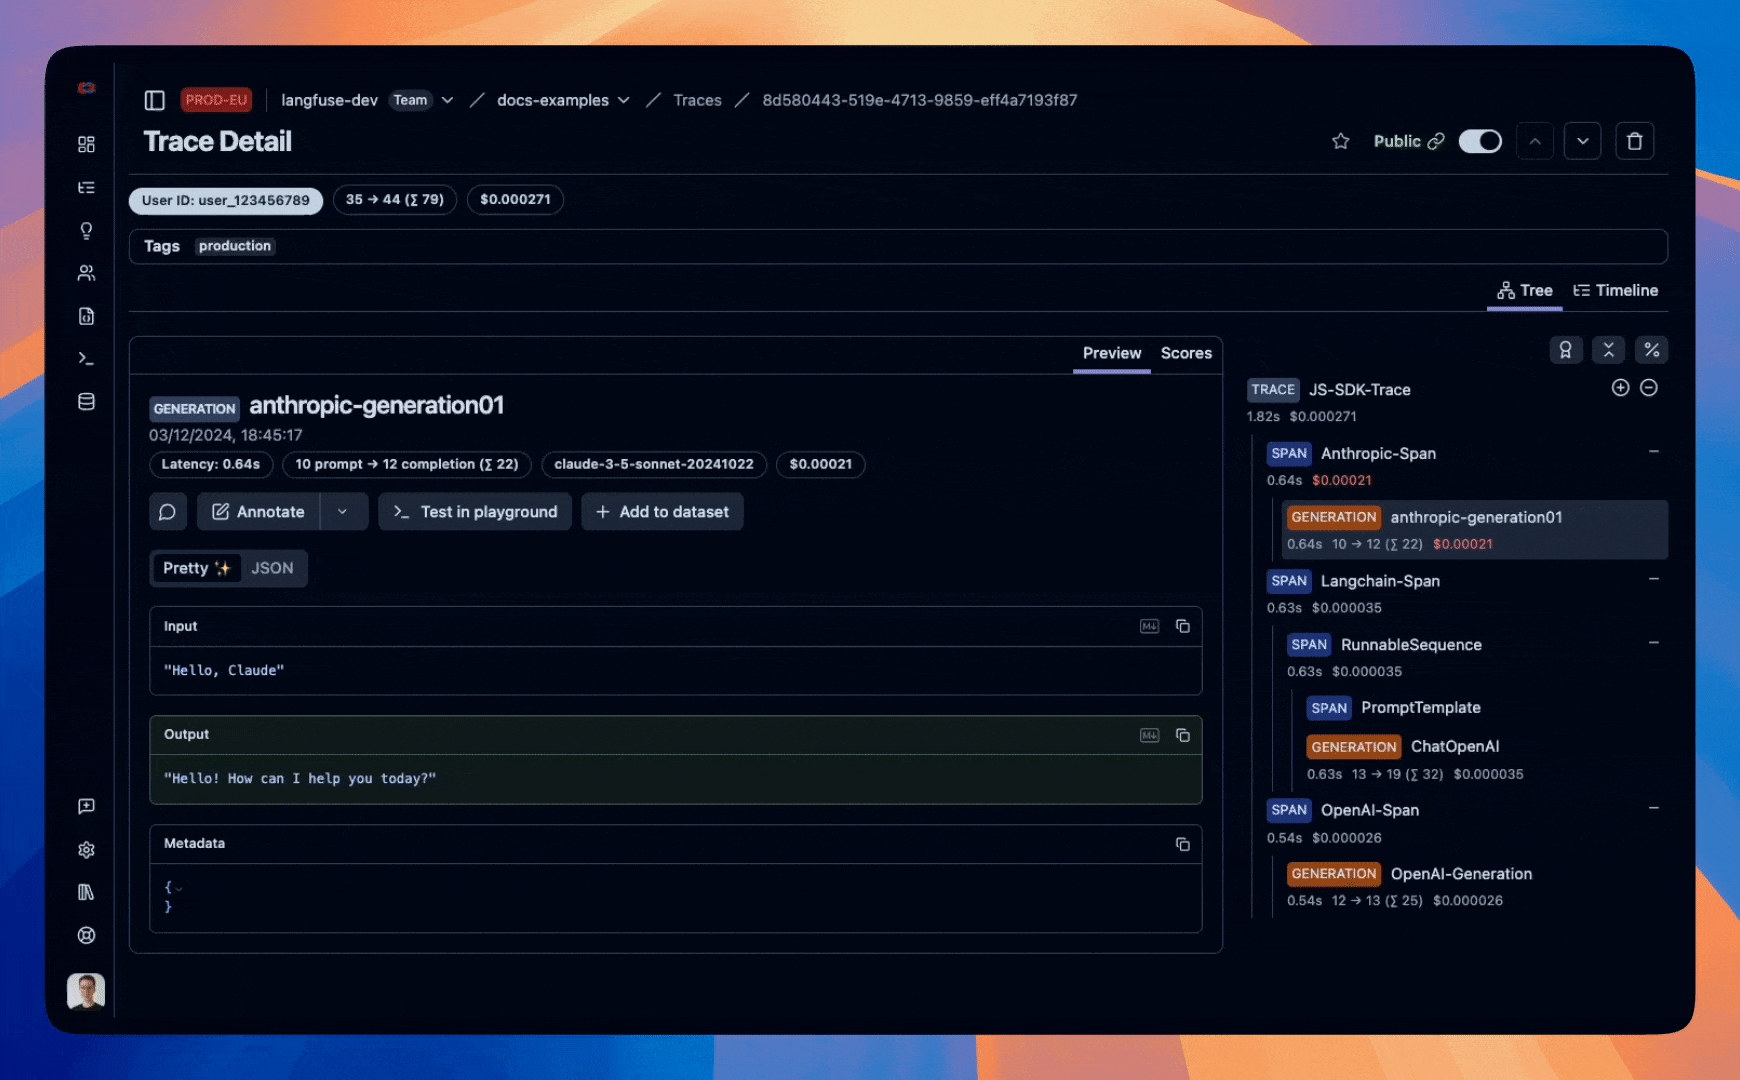
Task: Open the Datasets database icon in sidebar
Action: pos(87,402)
